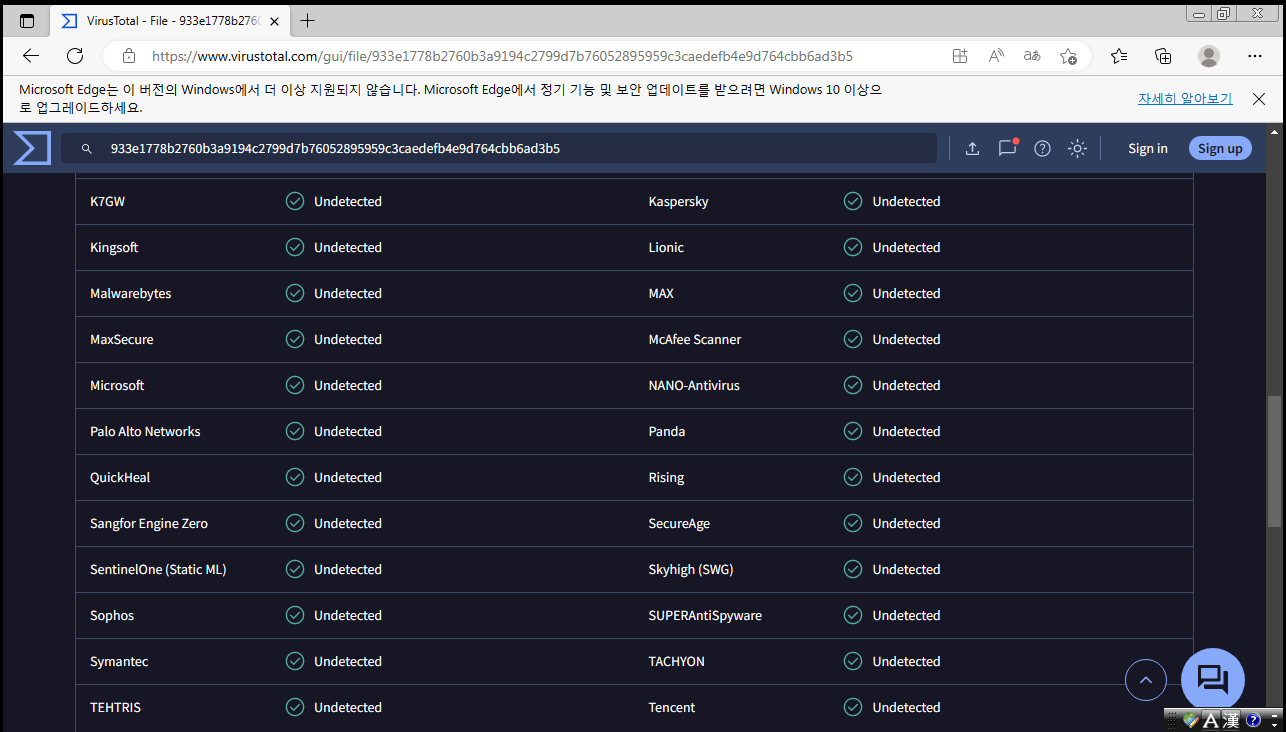
Task: Click the VirusTotal hash search field
Action: [x=499, y=148]
